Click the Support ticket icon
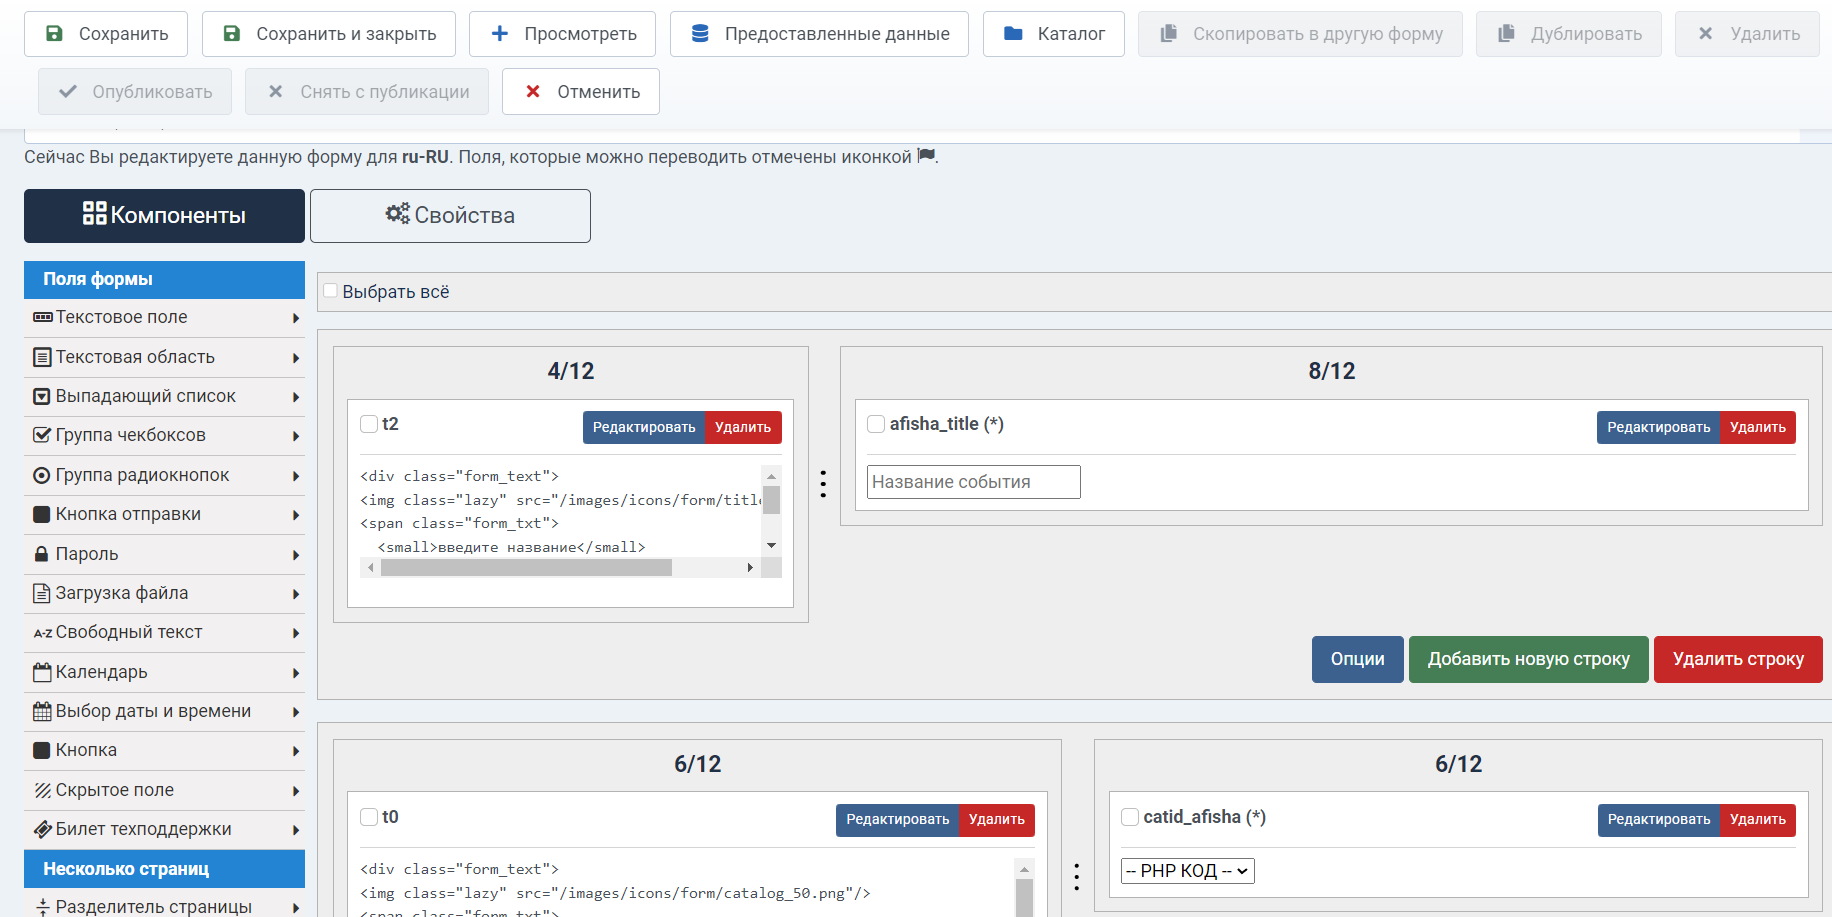1832x917 pixels. (42, 829)
